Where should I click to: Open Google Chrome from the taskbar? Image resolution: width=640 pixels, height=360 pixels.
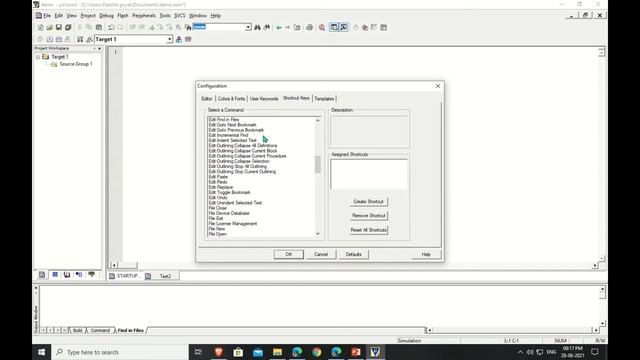pos(317,352)
